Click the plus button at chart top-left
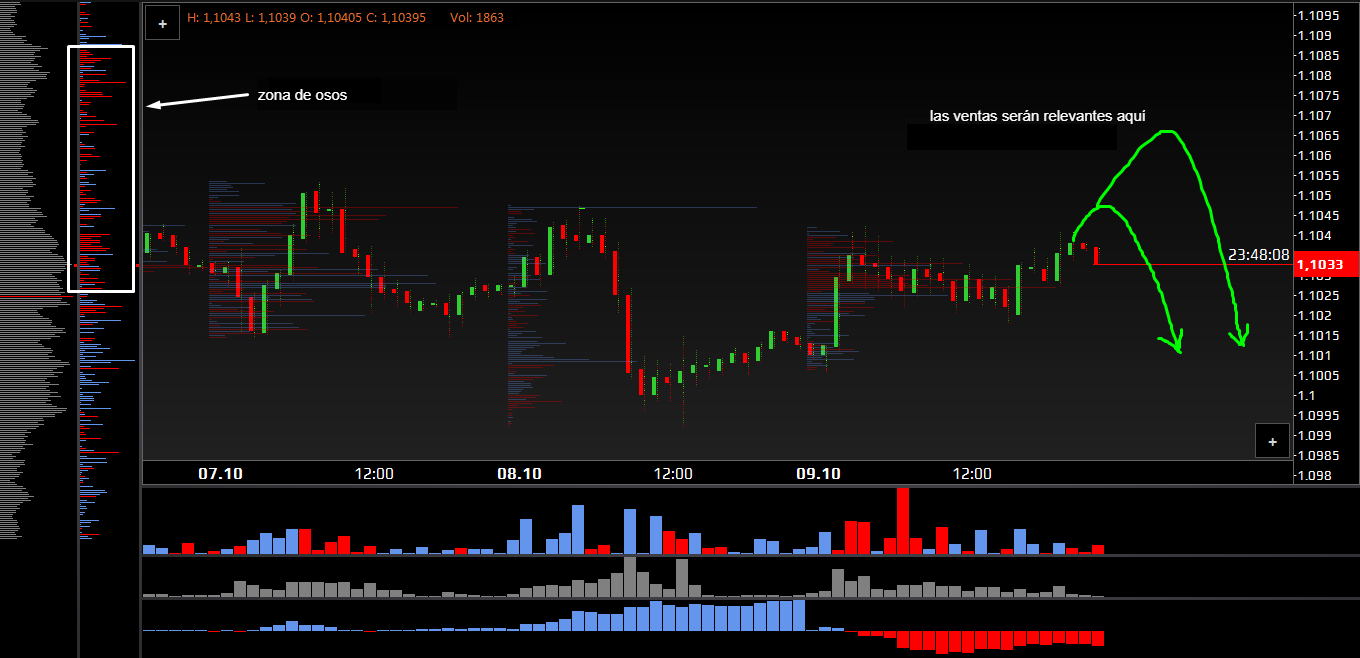Viewport: 1360px width, 658px height. (162, 23)
